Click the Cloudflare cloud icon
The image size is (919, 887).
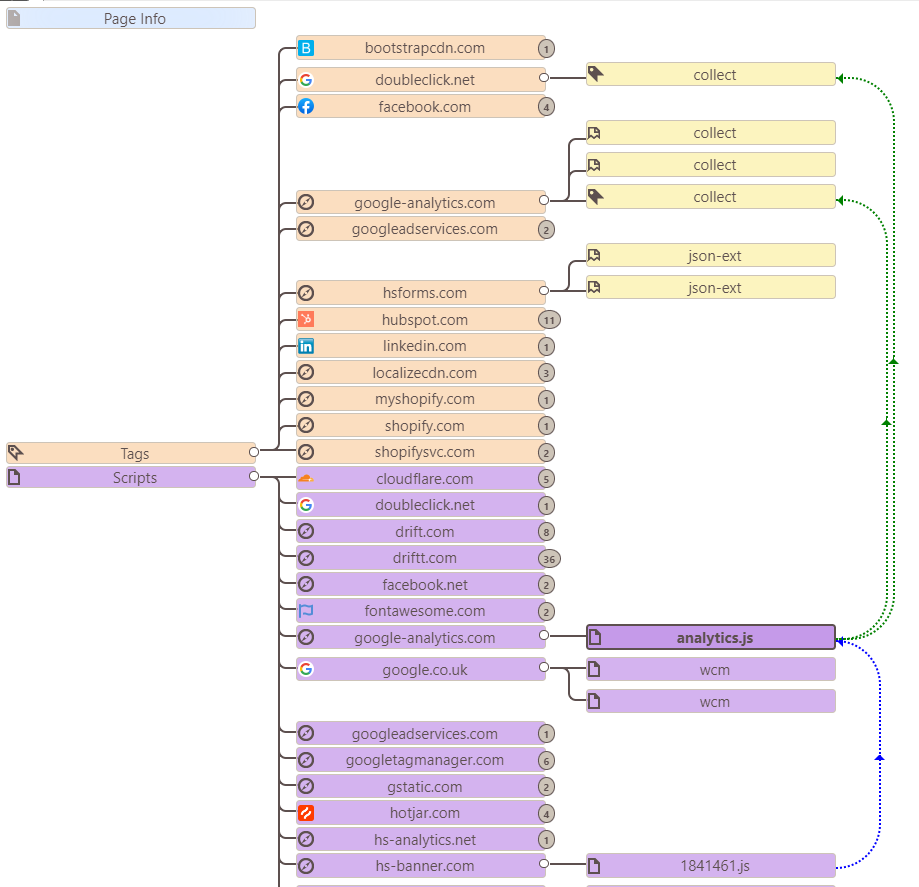pyautogui.click(x=306, y=479)
